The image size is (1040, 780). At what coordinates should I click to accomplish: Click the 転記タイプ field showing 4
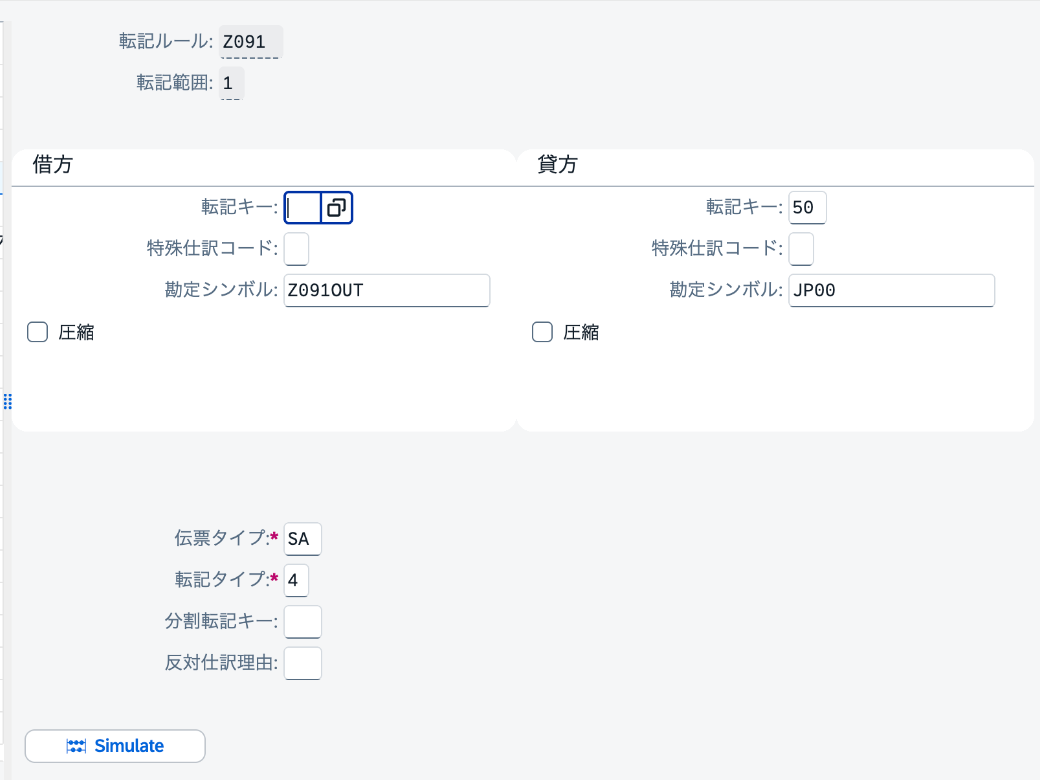pos(296,580)
